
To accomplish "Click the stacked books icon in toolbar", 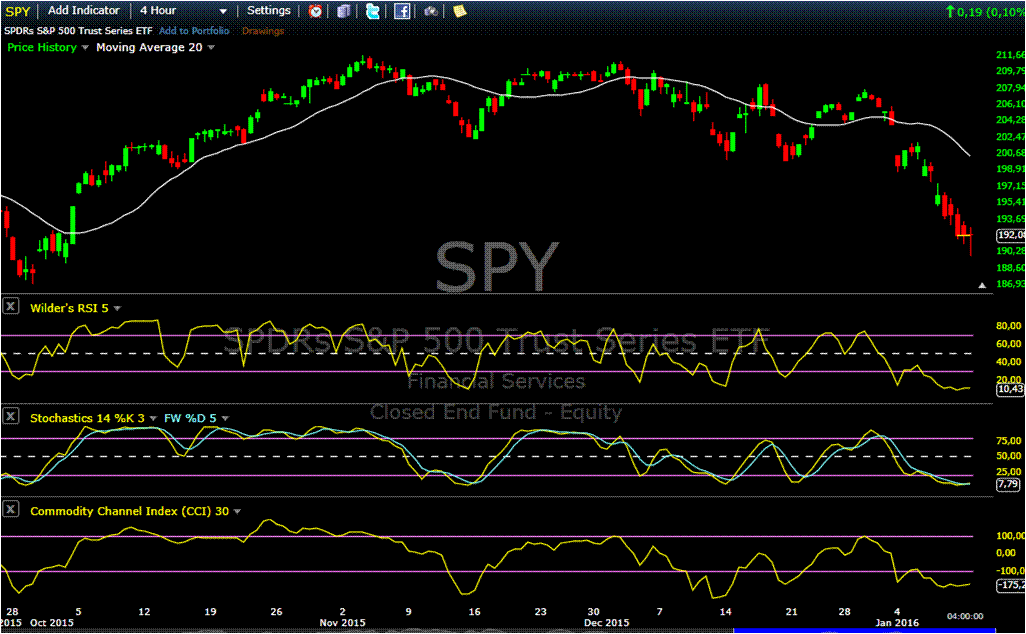I will tap(344, 10).
